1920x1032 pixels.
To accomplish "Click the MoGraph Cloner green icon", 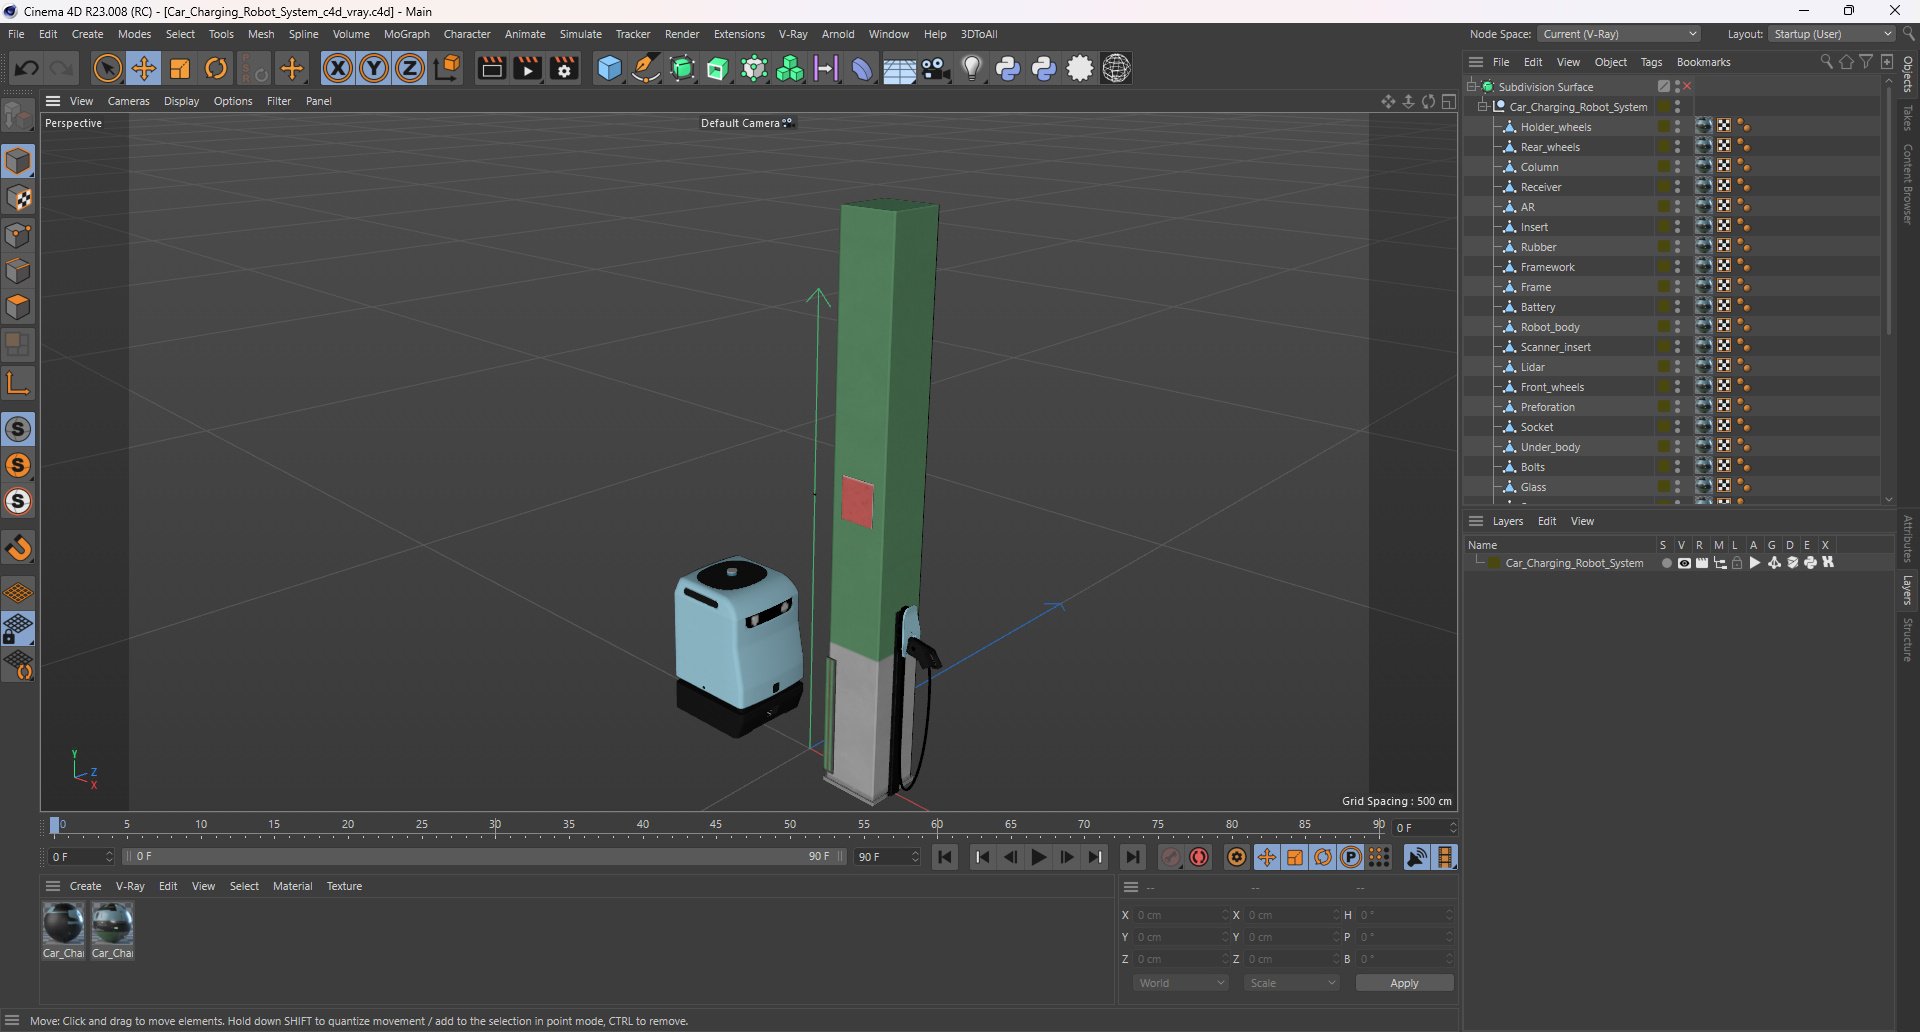I will [x=790, y=68].
